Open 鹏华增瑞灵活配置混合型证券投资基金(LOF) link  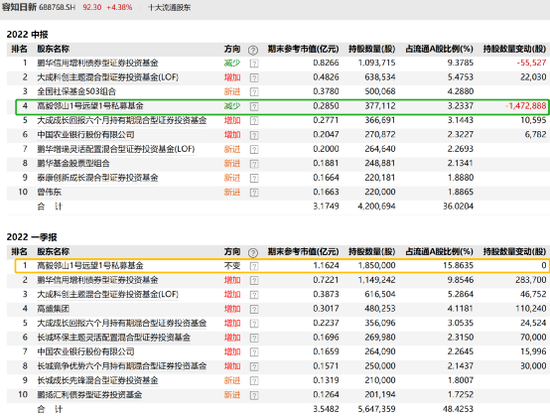coord(116,149)
